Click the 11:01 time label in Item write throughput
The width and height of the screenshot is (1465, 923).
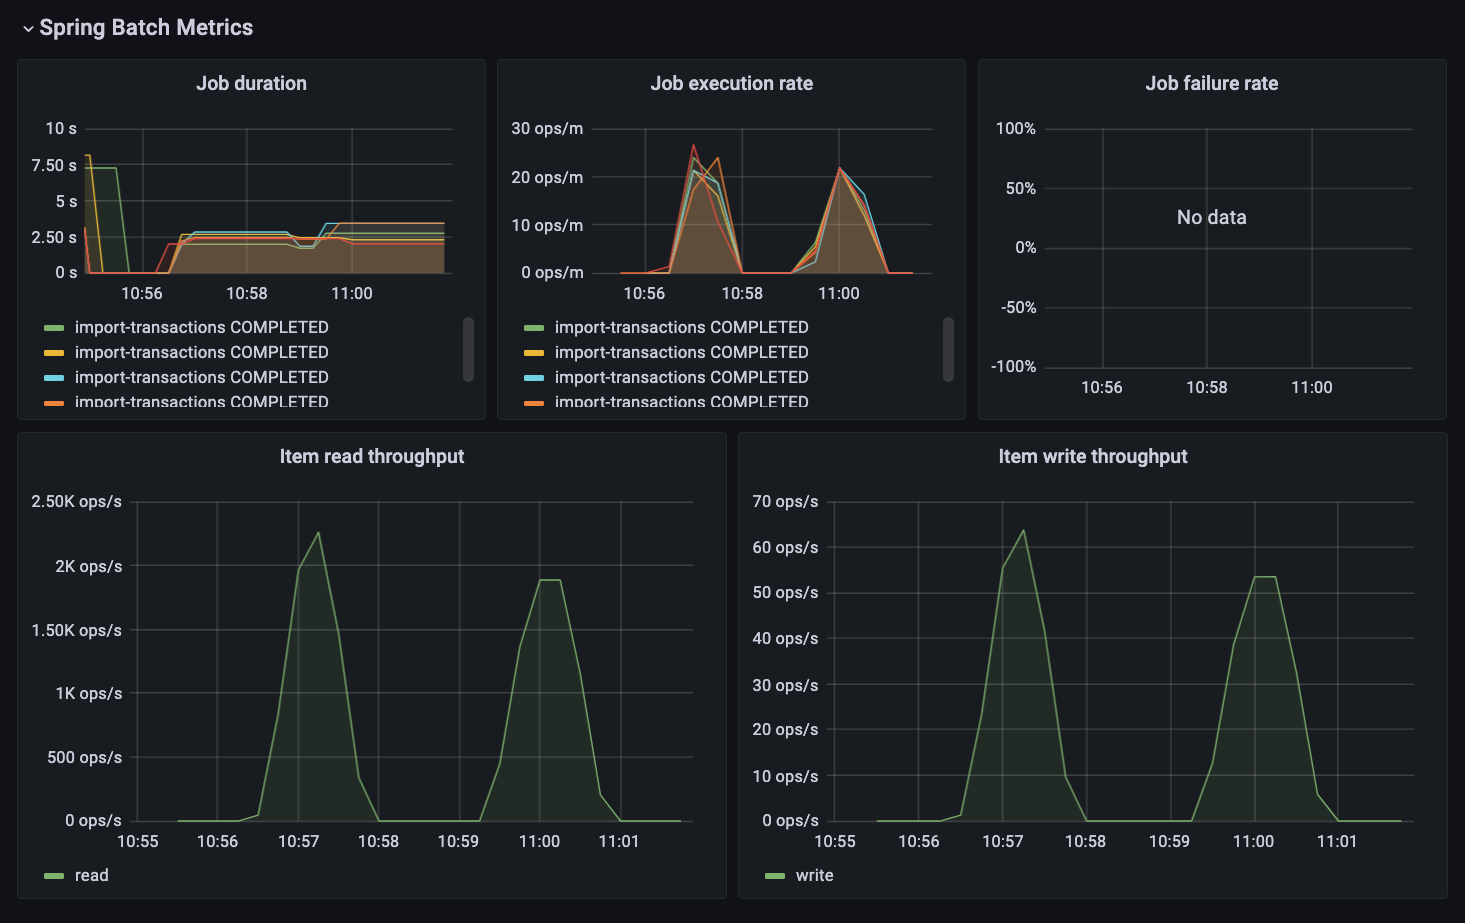click(1337, 841)
